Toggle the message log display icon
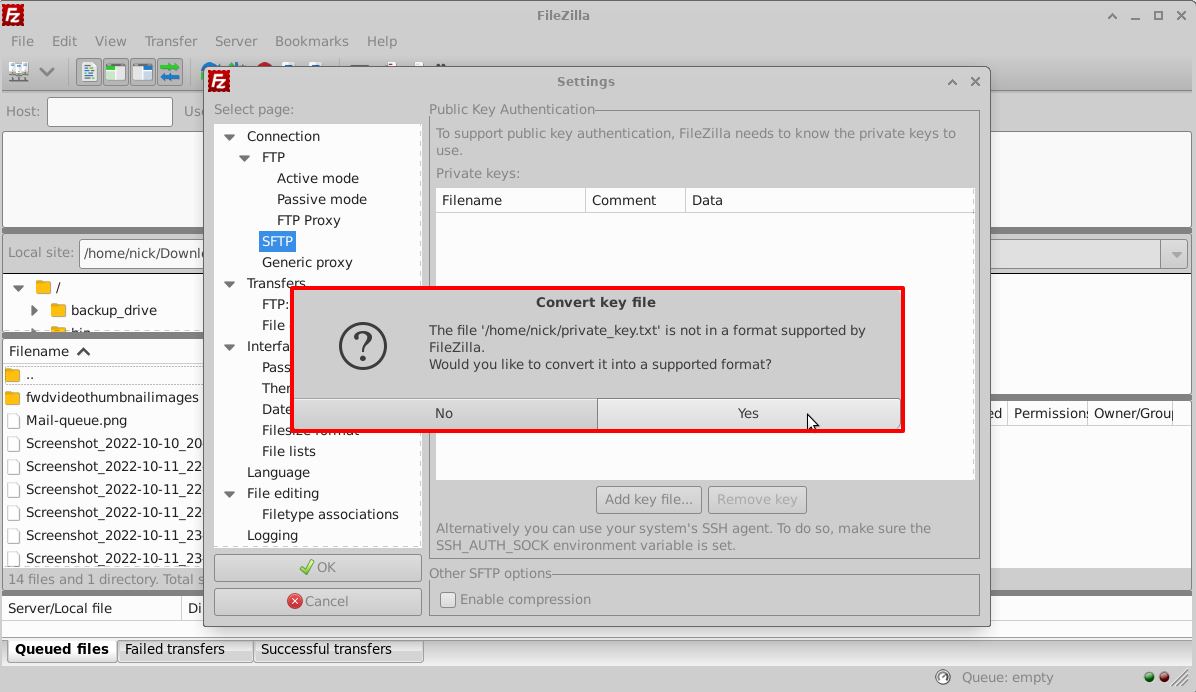This screenshot has width=1196, height=692. (x=88, y=72)
